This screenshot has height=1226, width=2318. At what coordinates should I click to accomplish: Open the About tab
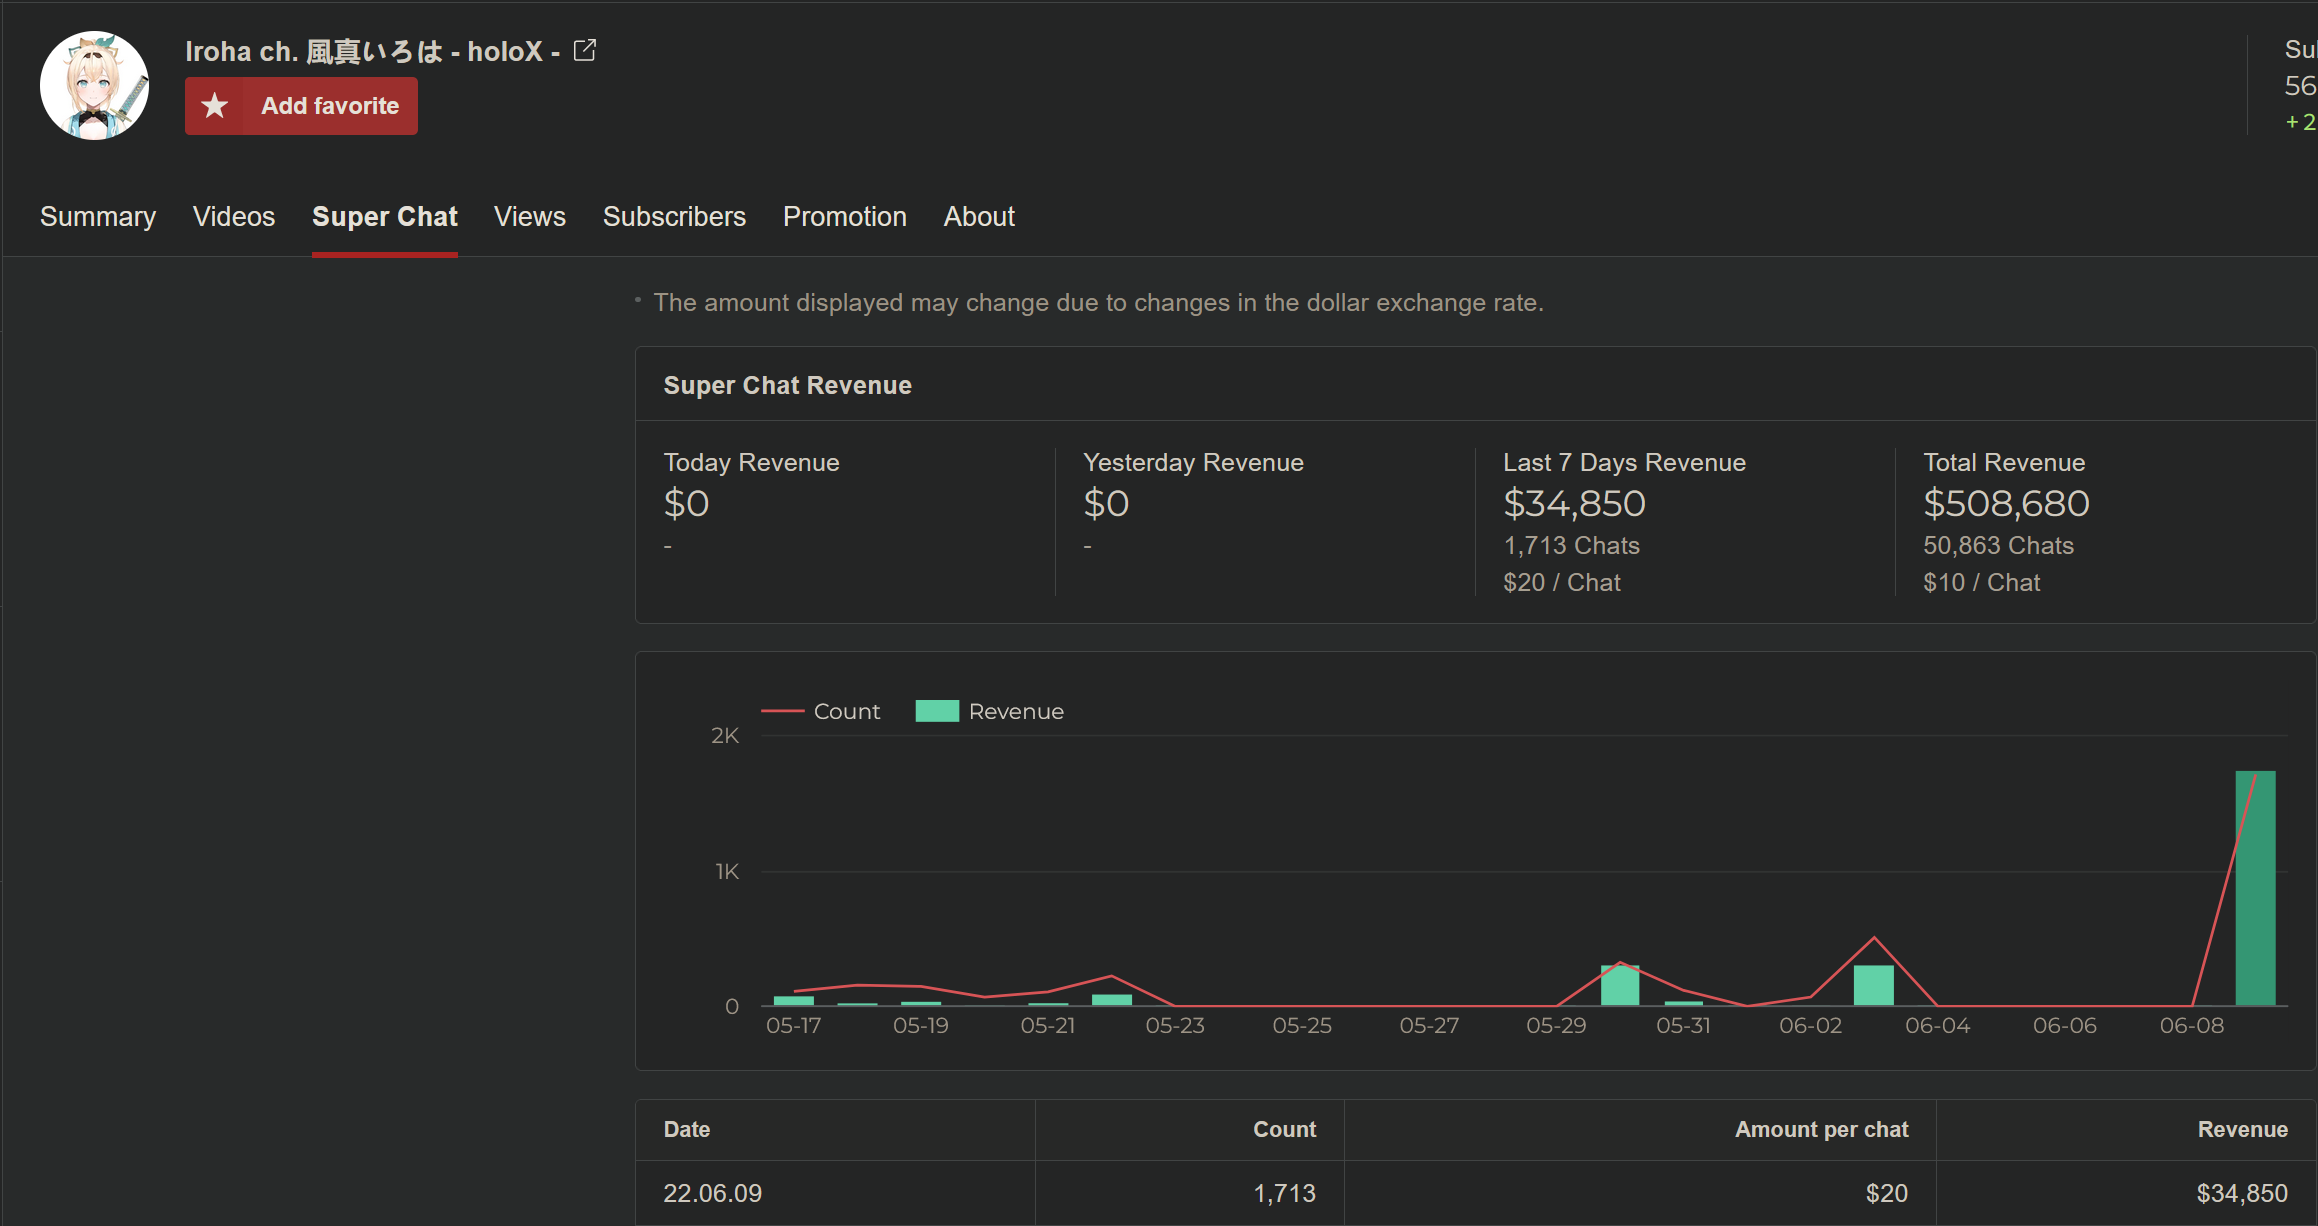[x=979, y=217]
